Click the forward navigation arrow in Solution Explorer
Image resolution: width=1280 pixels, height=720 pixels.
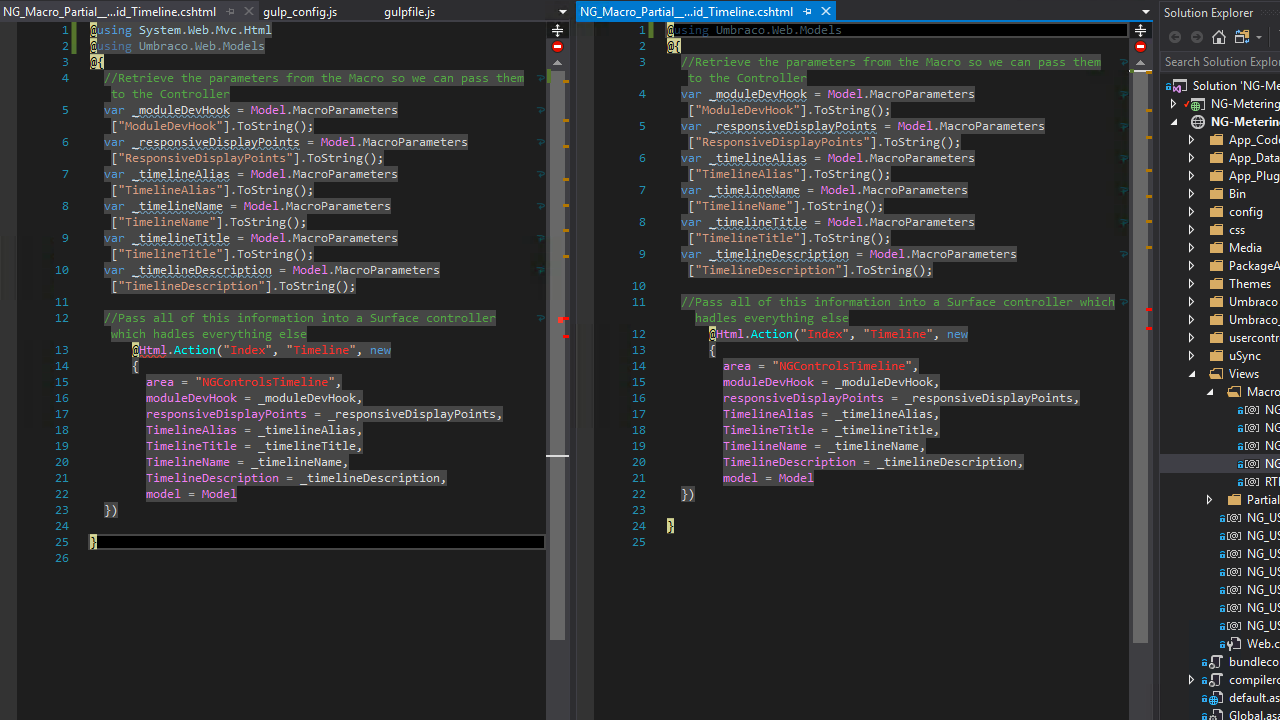(x=1197, y=37)
